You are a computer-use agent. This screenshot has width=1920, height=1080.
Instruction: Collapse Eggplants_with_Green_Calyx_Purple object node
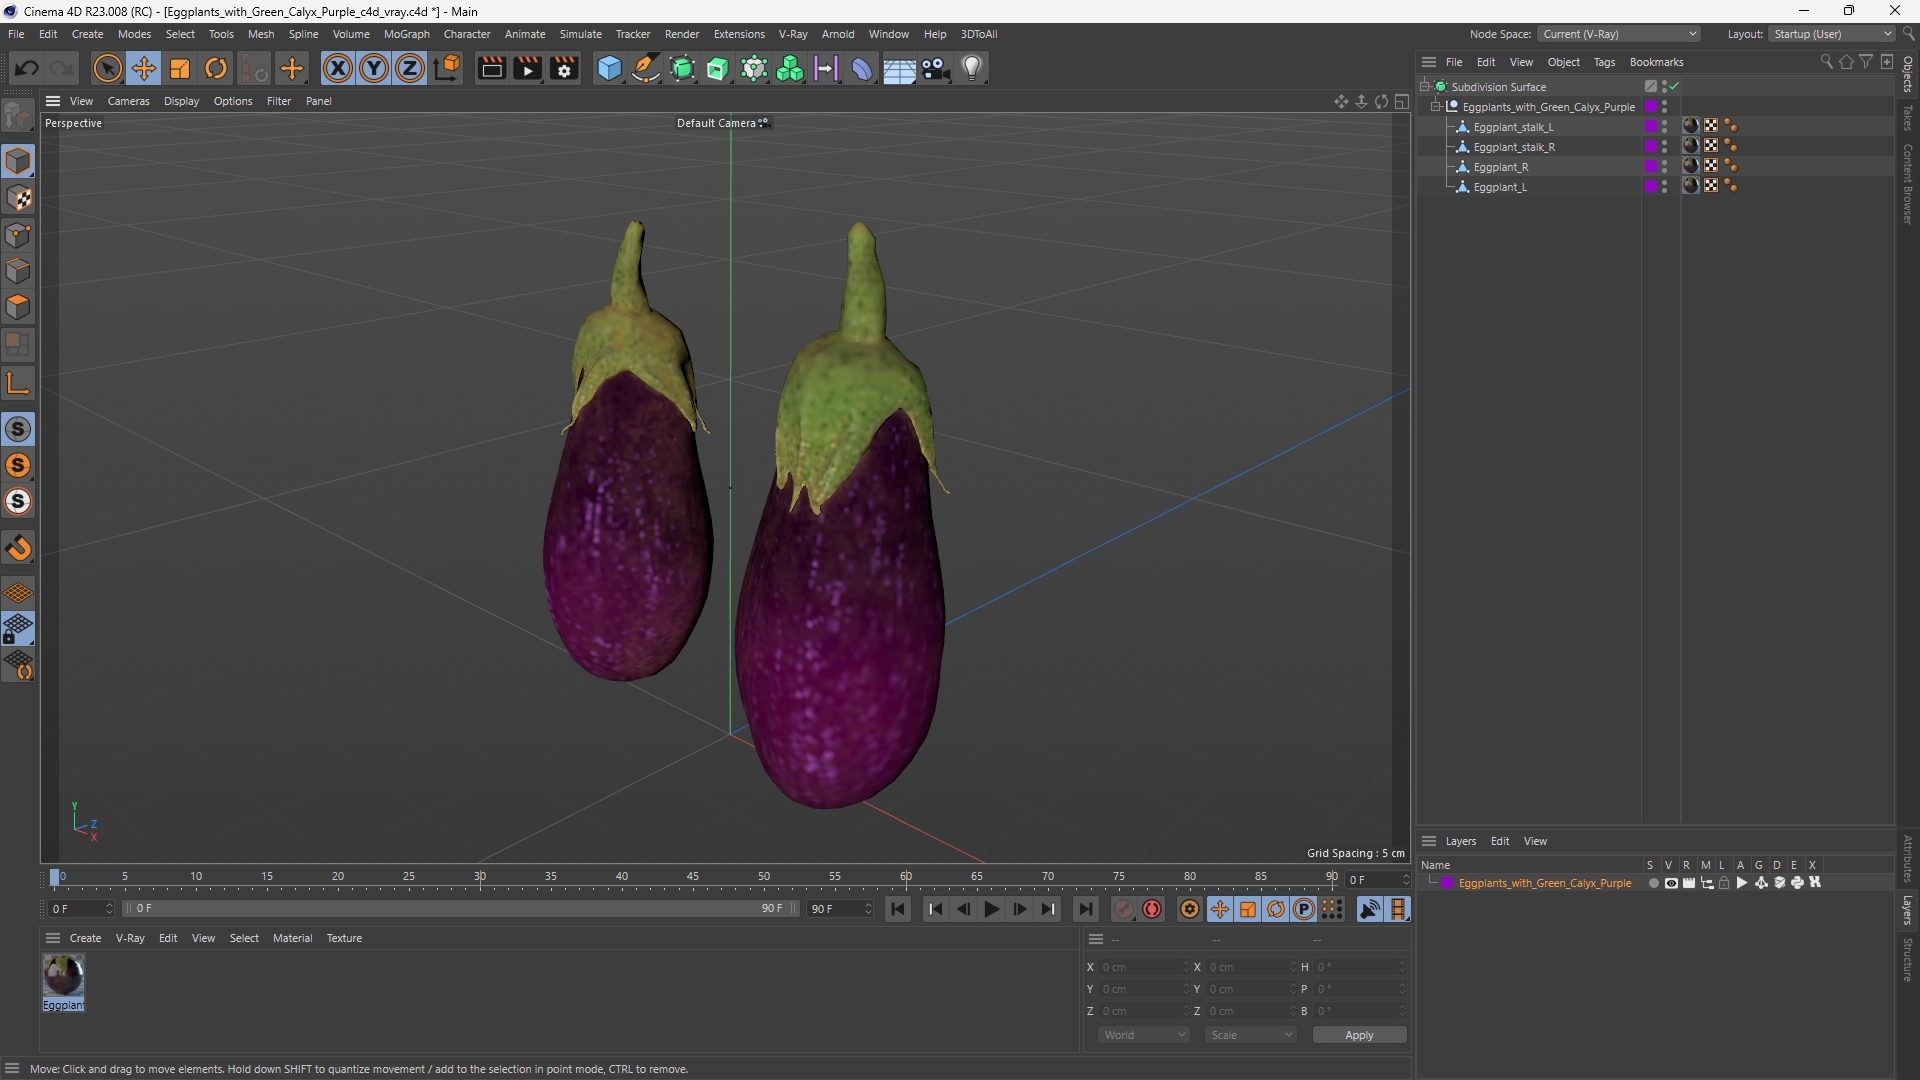click(1436, 107)
